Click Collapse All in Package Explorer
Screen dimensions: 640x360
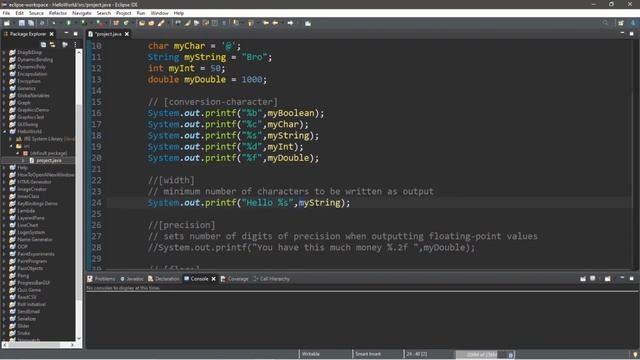(x=43, y=44)
